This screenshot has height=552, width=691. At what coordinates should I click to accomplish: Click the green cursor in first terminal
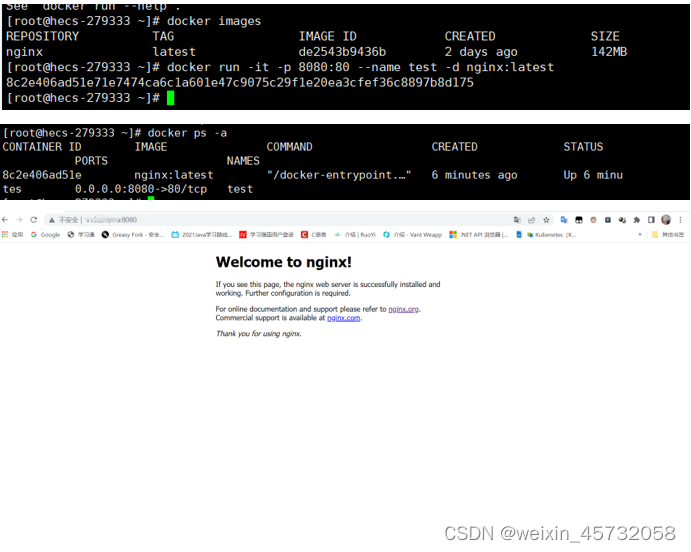click(171, 98)
